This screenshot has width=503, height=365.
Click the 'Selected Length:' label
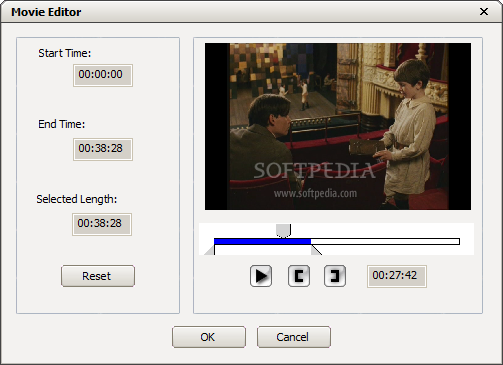(x=77, y=199)
